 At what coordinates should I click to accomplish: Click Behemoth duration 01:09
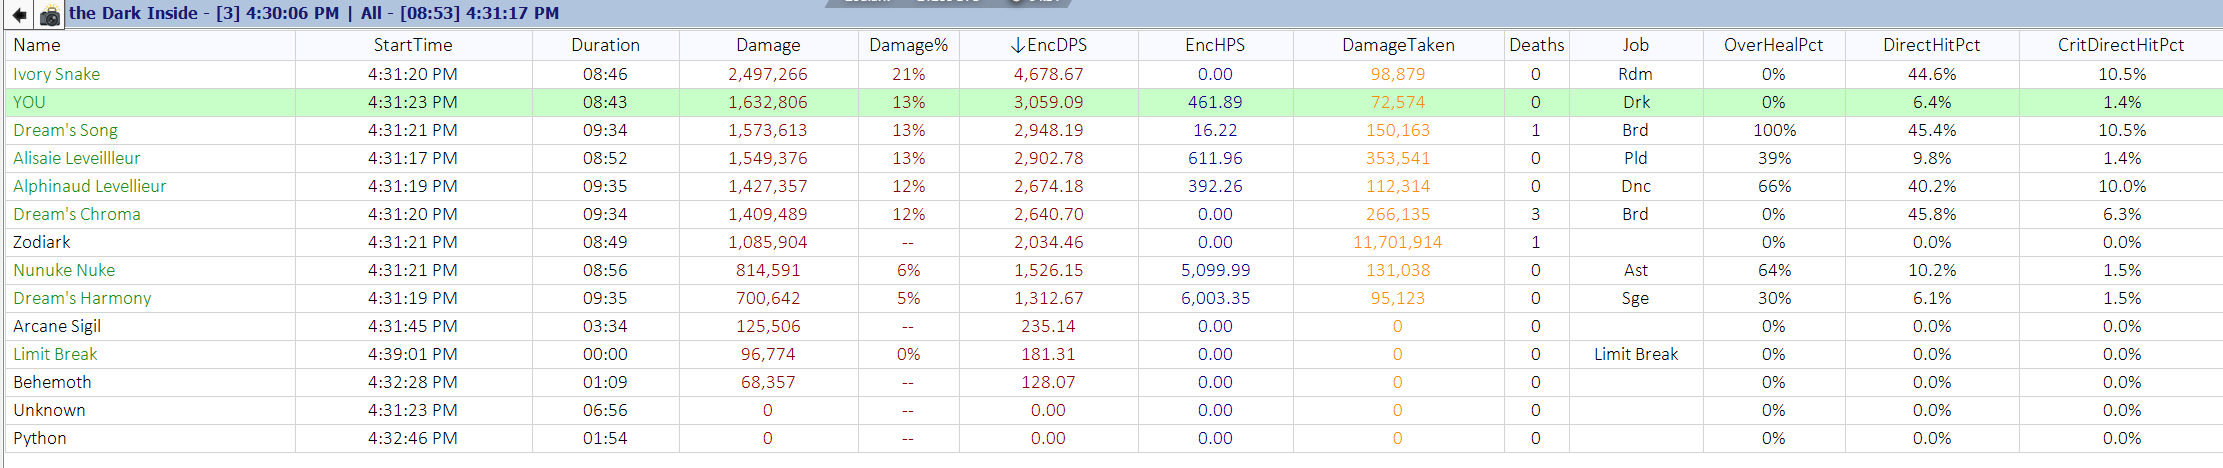coord(605,382)
